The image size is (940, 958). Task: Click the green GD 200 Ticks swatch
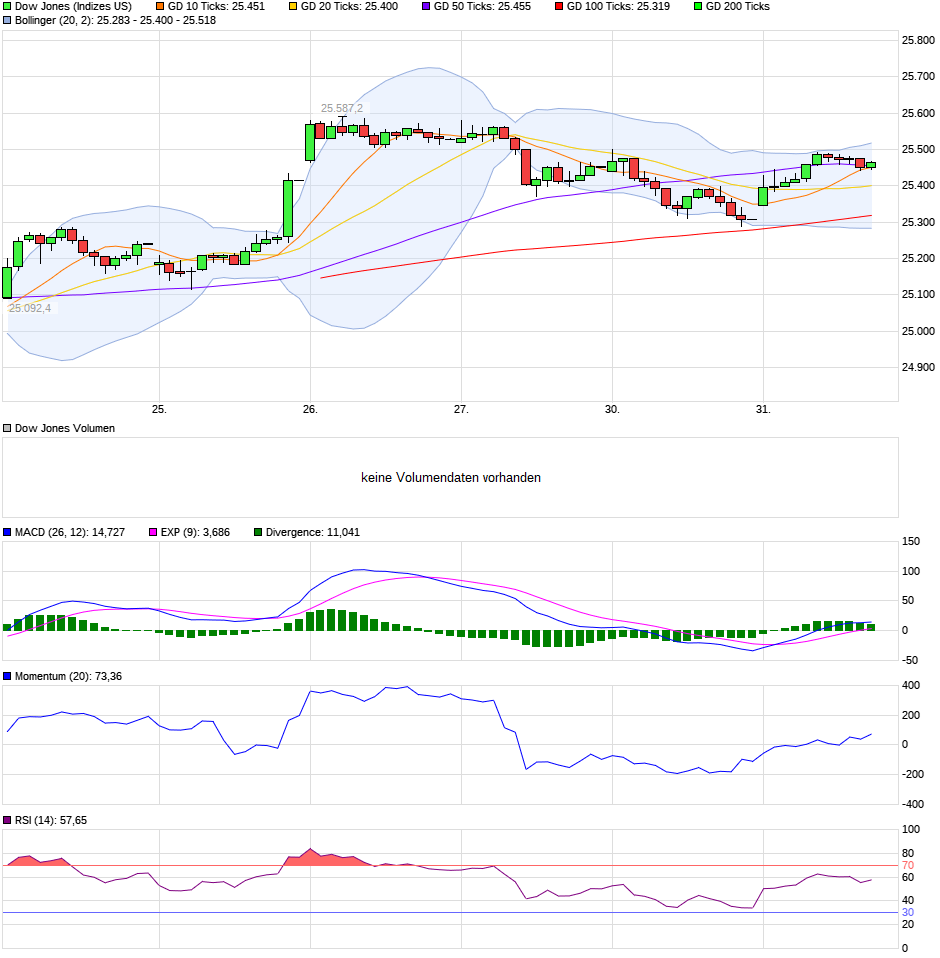[698, 7]
